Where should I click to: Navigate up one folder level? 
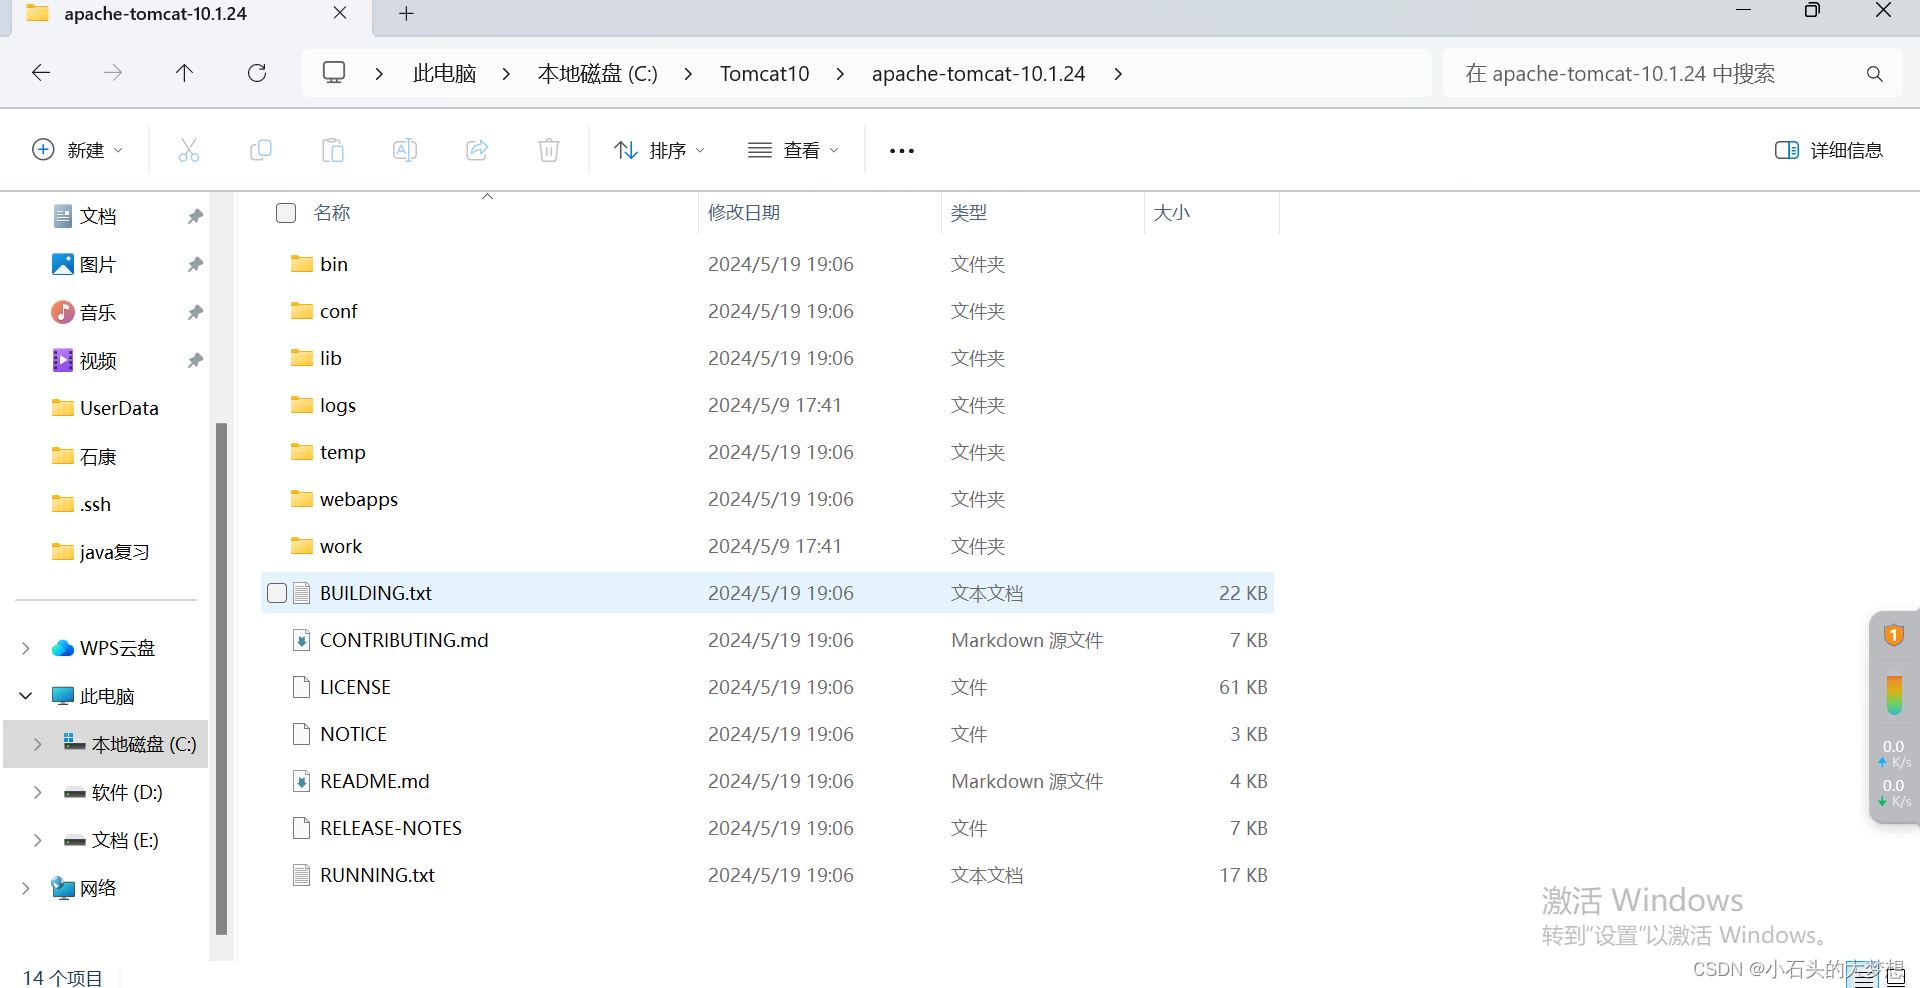[185, 73]
